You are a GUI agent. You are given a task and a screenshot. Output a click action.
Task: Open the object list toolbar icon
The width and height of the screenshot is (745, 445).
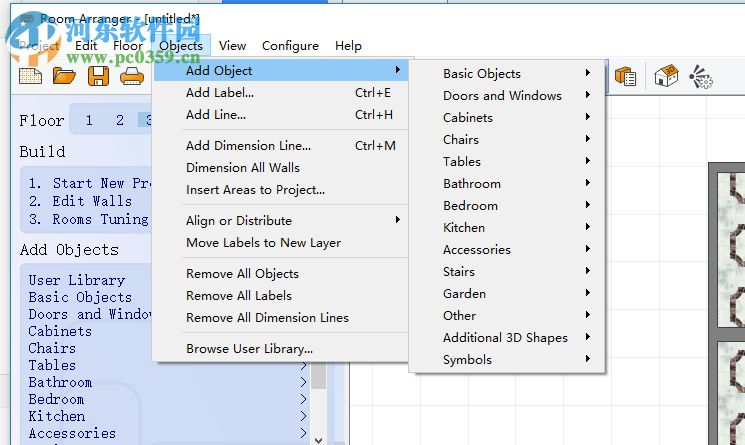625,76
